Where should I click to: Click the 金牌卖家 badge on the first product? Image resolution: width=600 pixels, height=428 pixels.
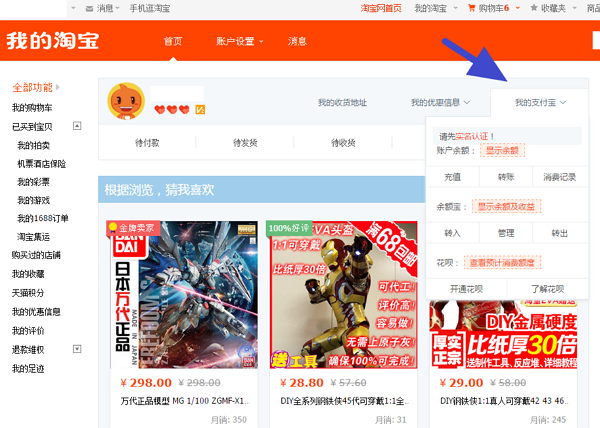[x=133, y=228]
